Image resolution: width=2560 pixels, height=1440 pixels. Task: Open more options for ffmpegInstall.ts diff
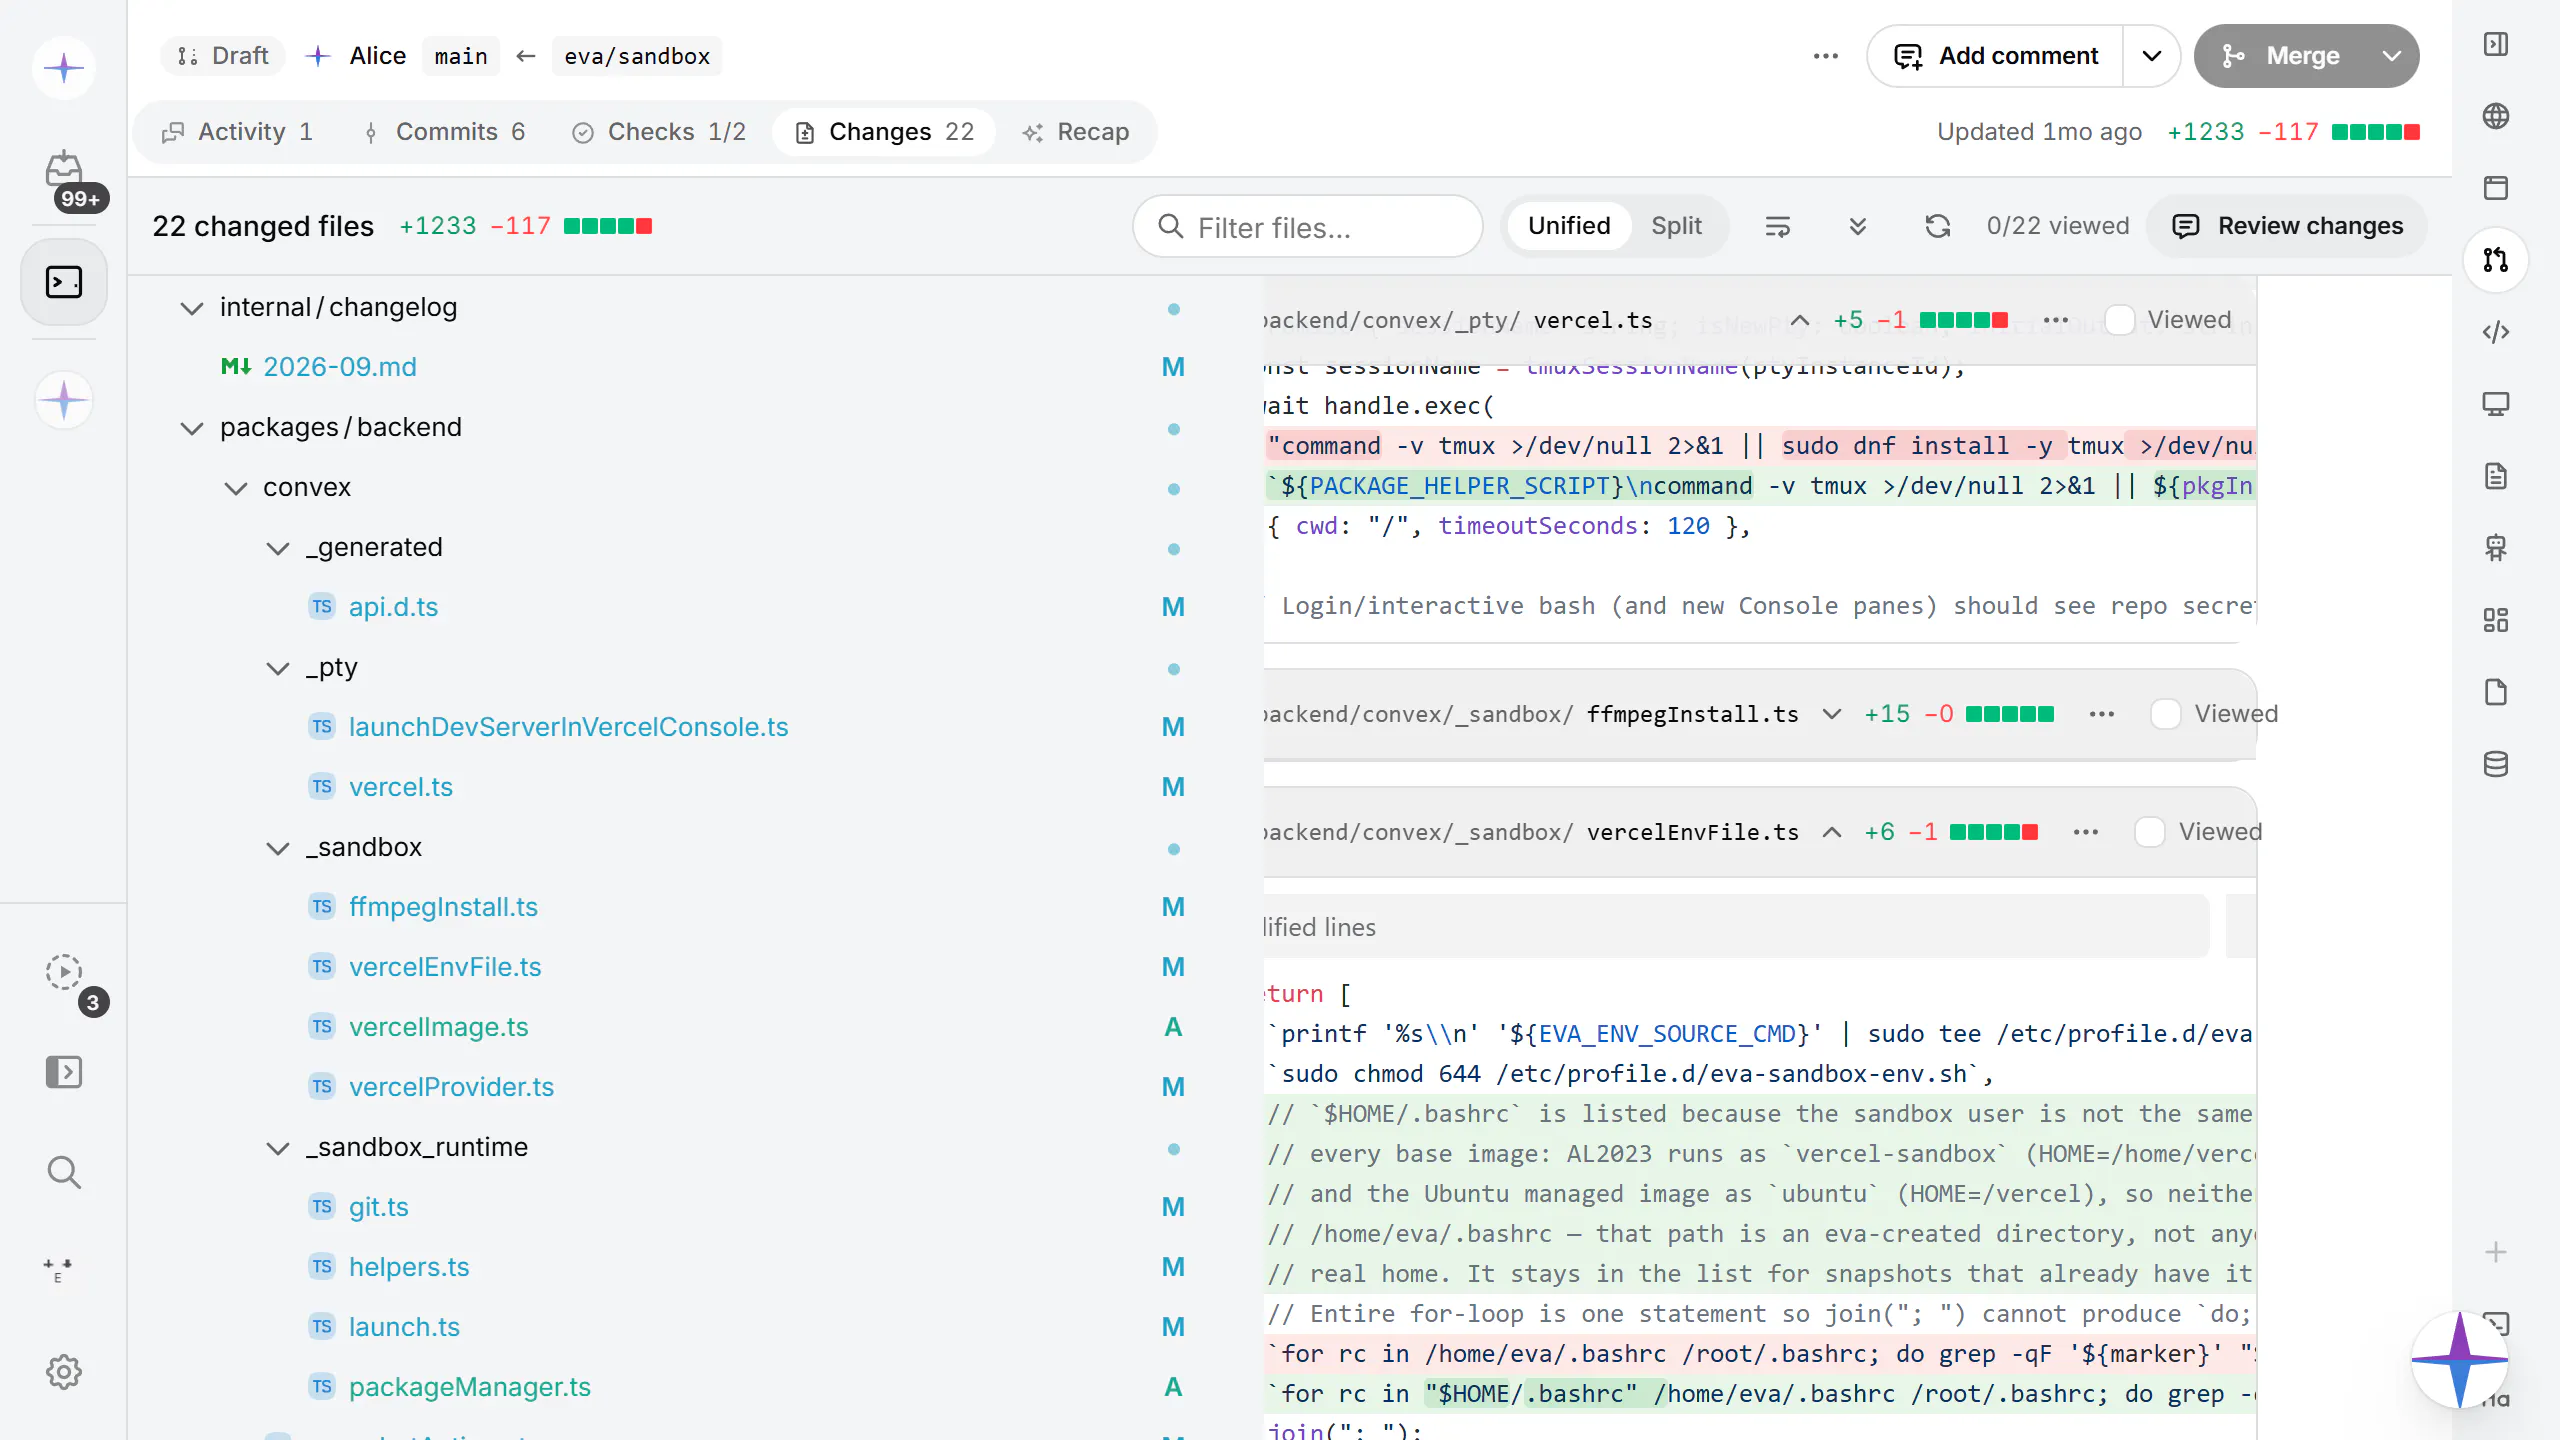click(x=2102, y=714)
